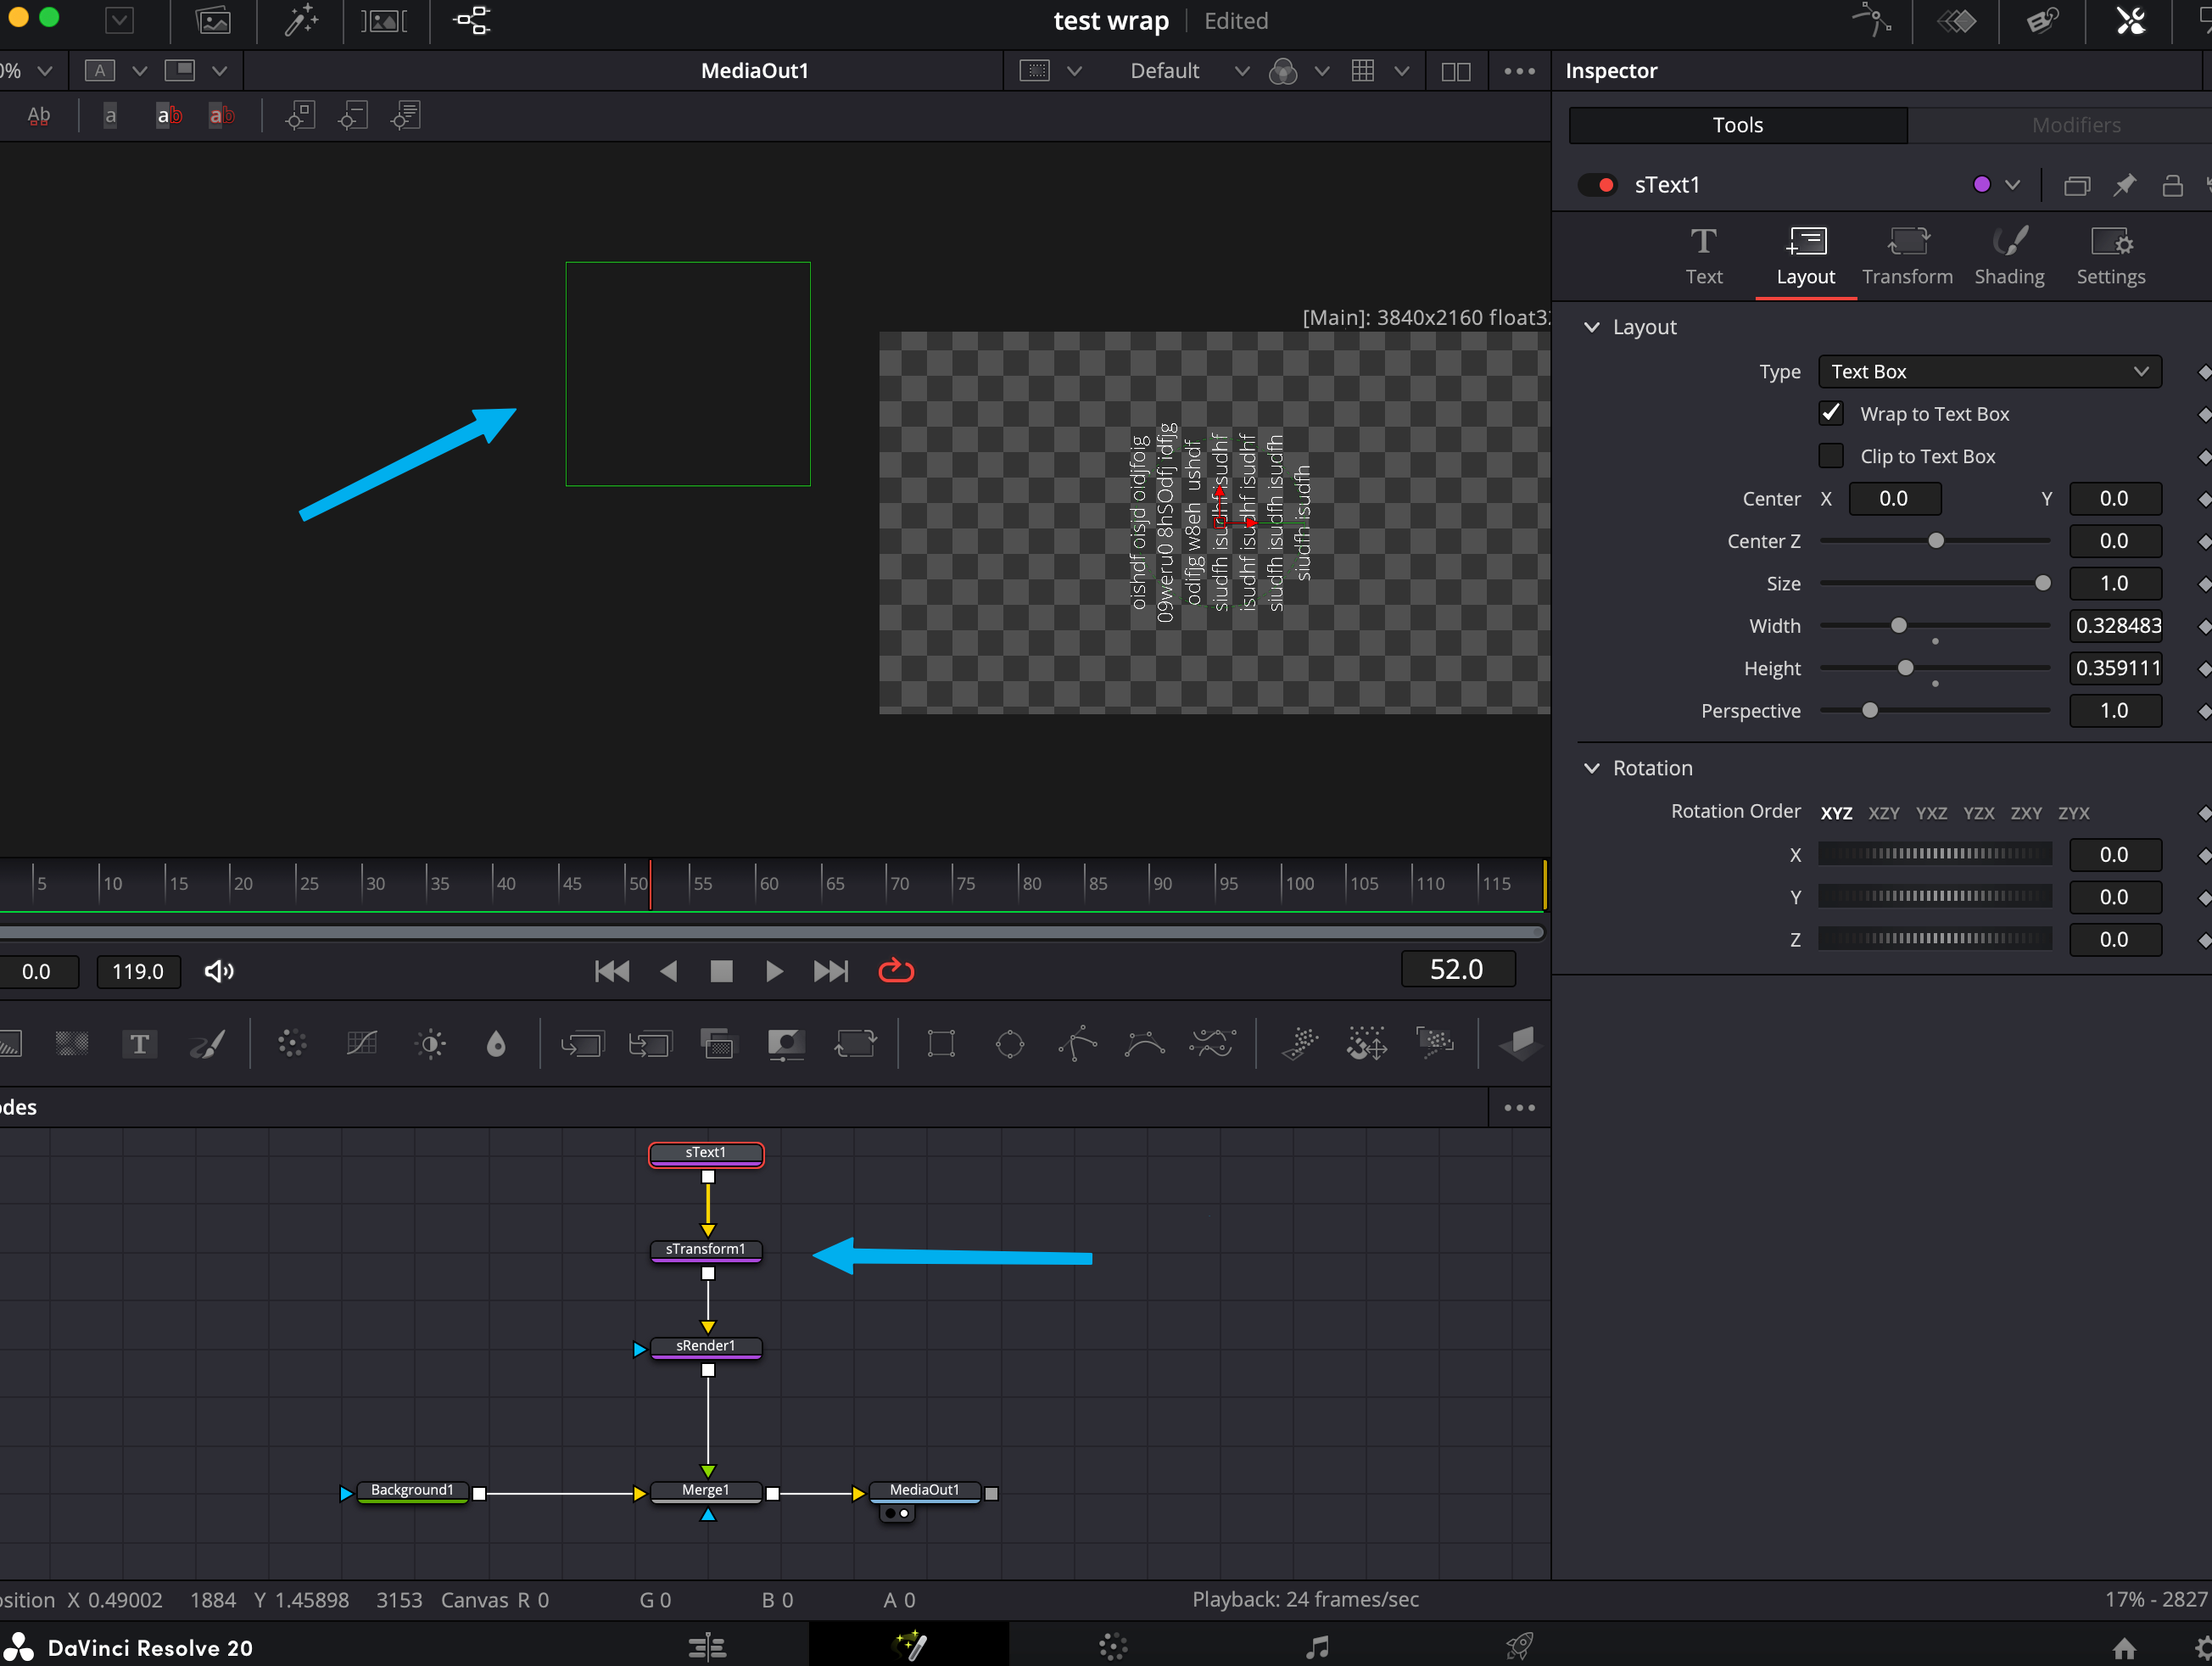Add an Ellipse mask from toolbar

tap(1010, 1044)
